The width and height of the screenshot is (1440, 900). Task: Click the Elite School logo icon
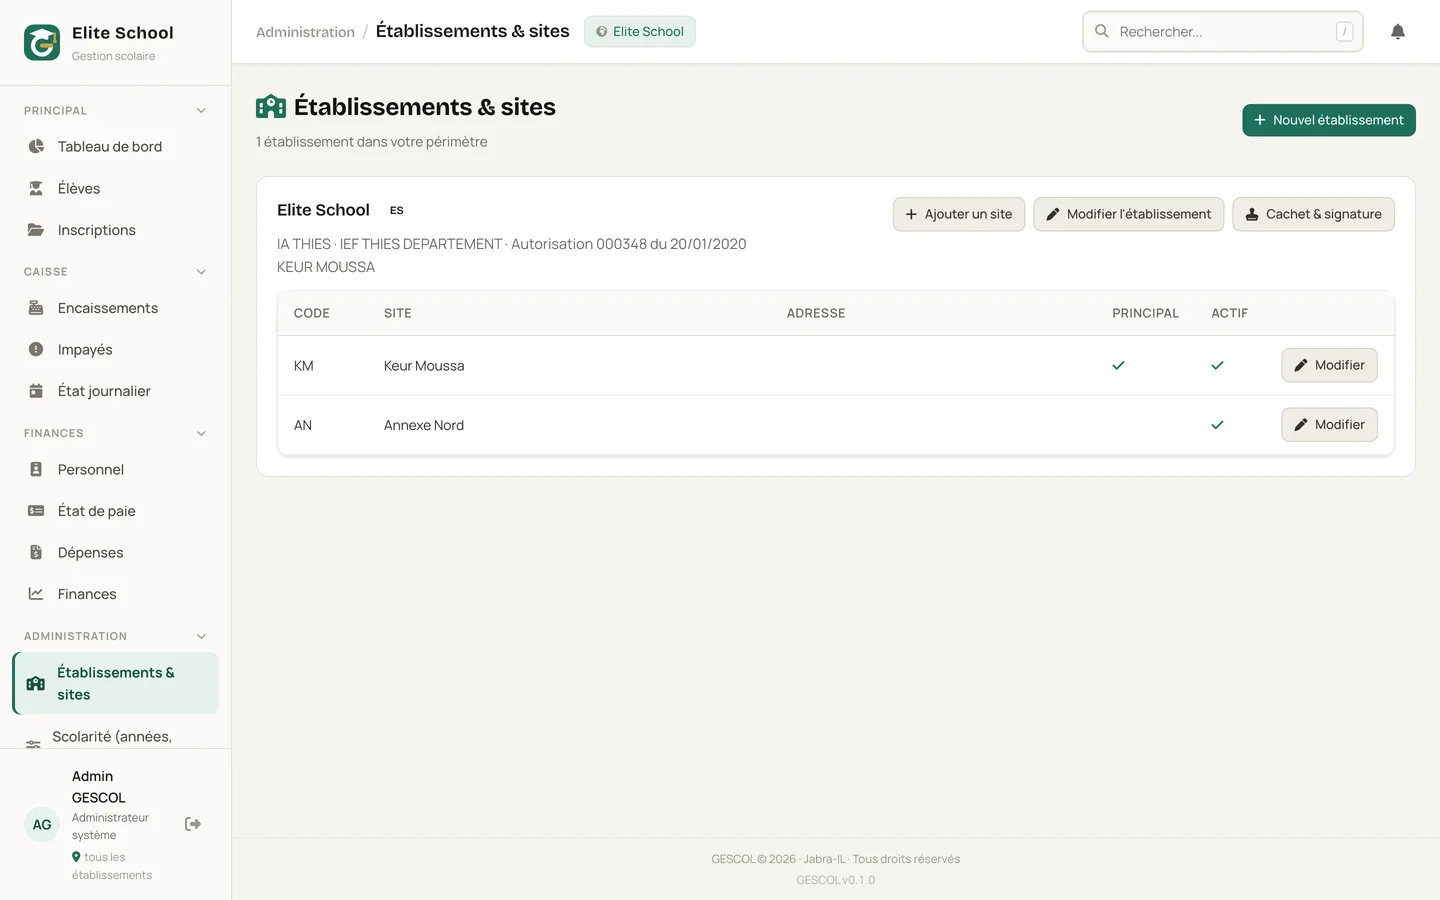pyautogui.click(x=42, y=43)
